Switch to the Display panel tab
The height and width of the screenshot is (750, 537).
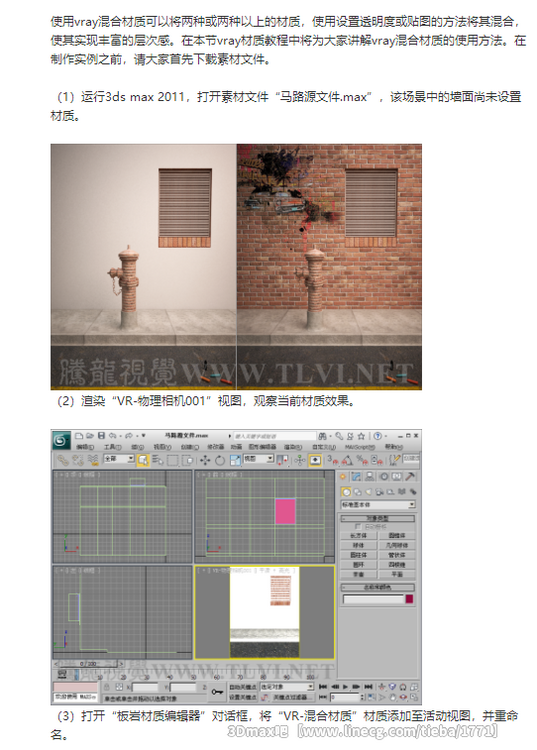[x=397, y=476]
